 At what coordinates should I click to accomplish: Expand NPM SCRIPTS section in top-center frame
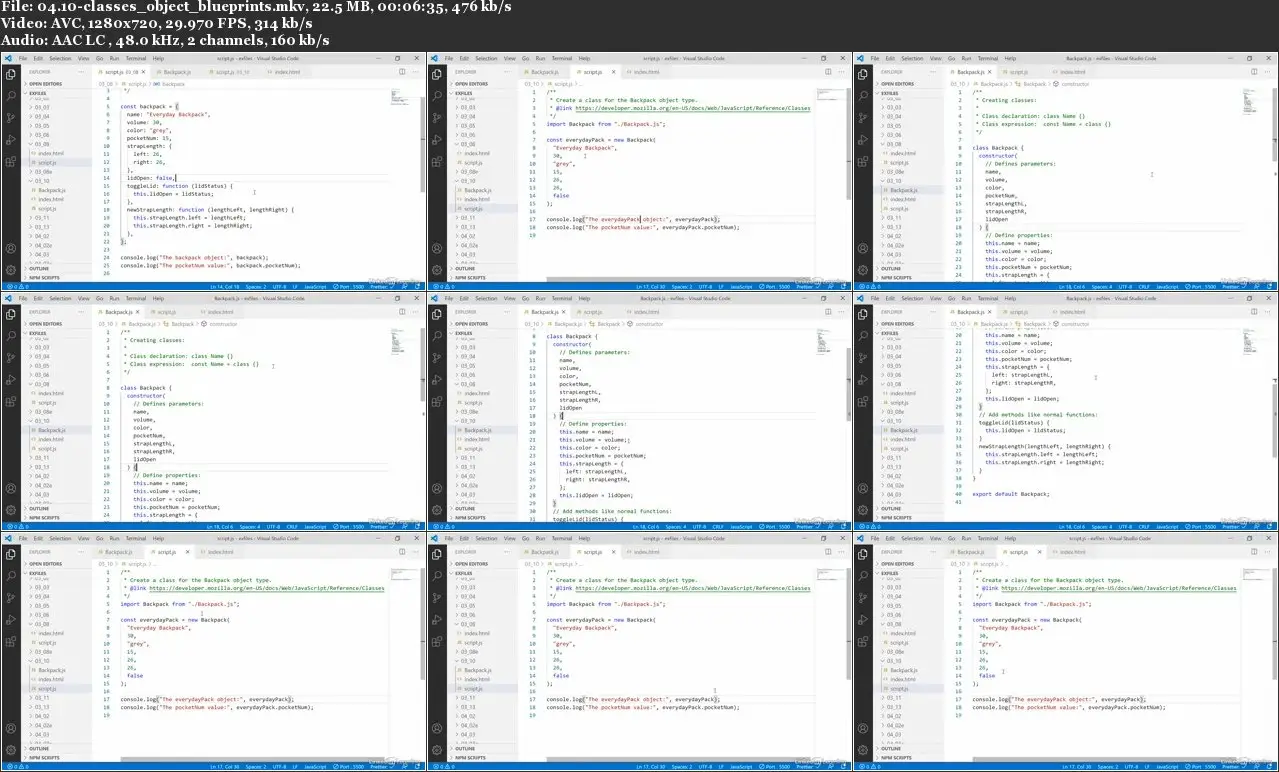coord(469,278)
